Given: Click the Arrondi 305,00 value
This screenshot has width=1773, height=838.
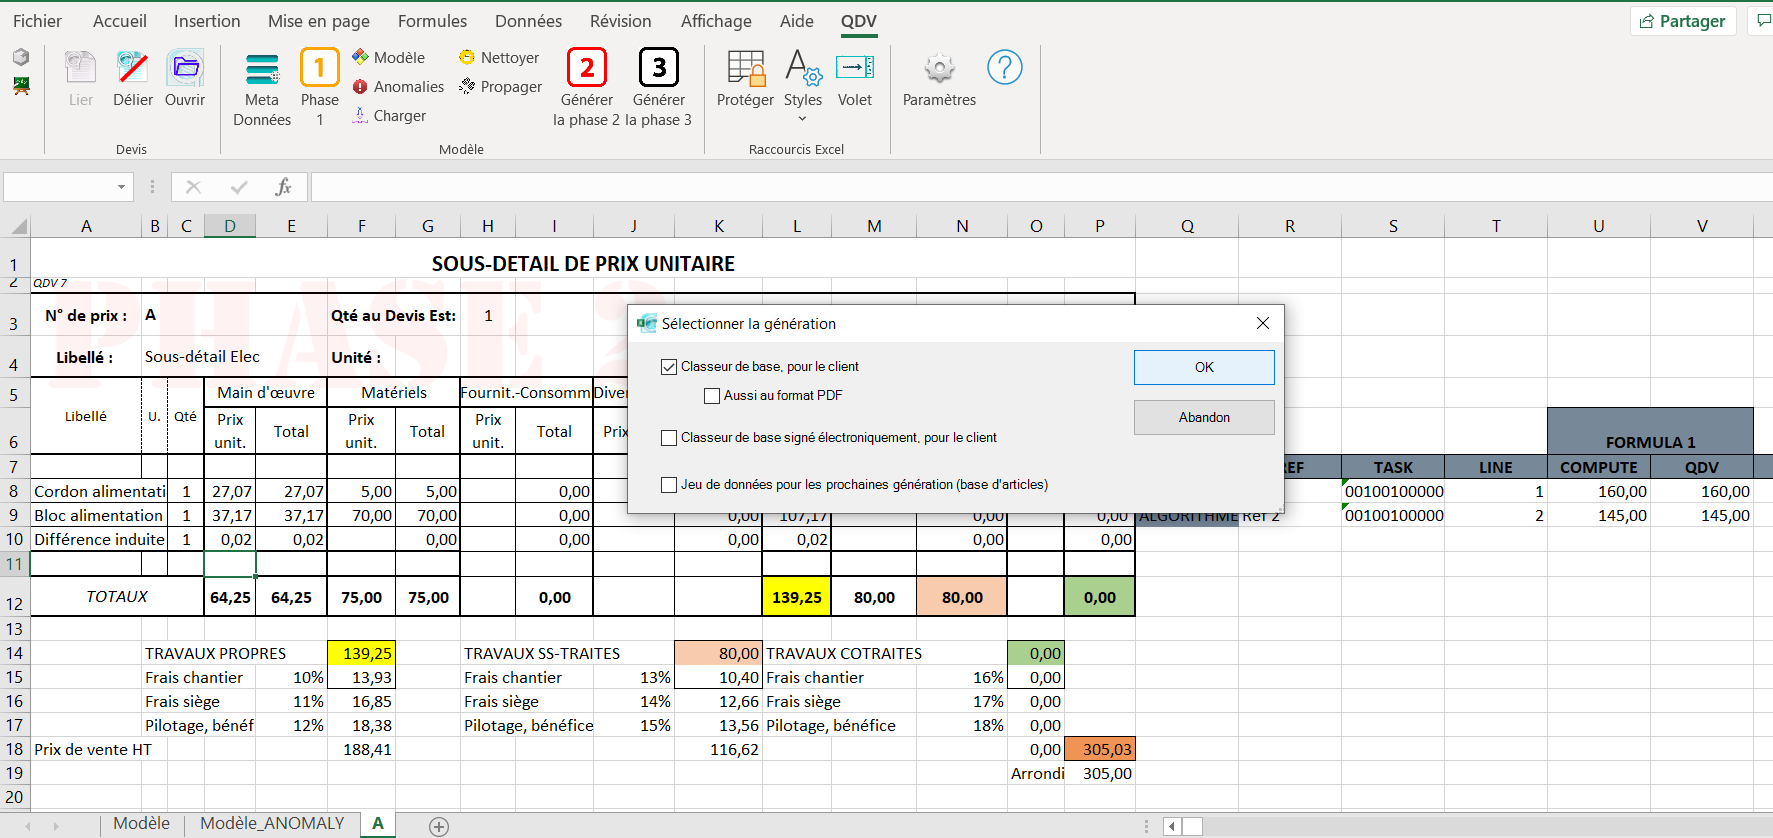Looking at the screenshot, I should pyautogui.click(x=1100, y=773).
